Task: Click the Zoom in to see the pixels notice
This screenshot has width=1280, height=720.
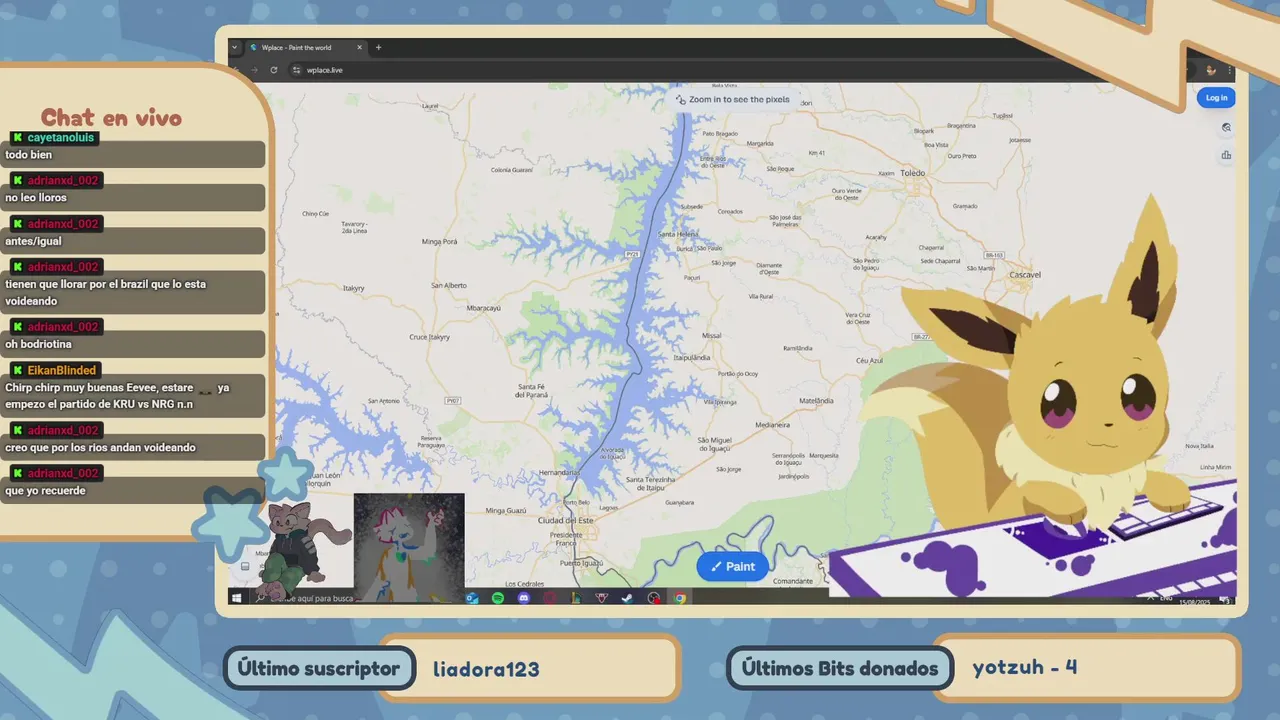Action: tap(733, 100)
